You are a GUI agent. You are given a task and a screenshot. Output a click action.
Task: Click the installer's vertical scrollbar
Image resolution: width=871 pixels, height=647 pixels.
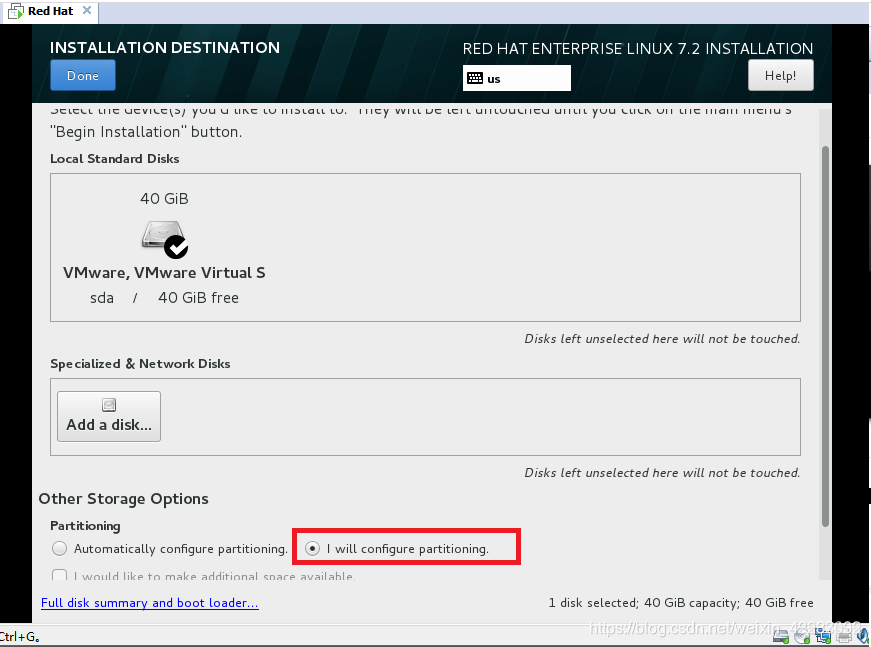825,336
